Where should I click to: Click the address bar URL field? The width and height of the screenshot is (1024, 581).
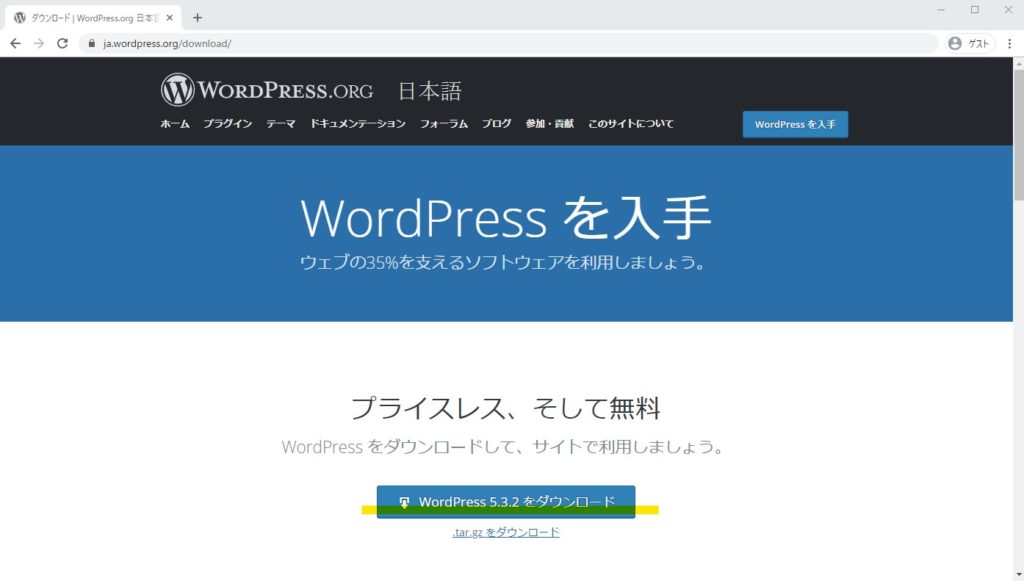509,43
